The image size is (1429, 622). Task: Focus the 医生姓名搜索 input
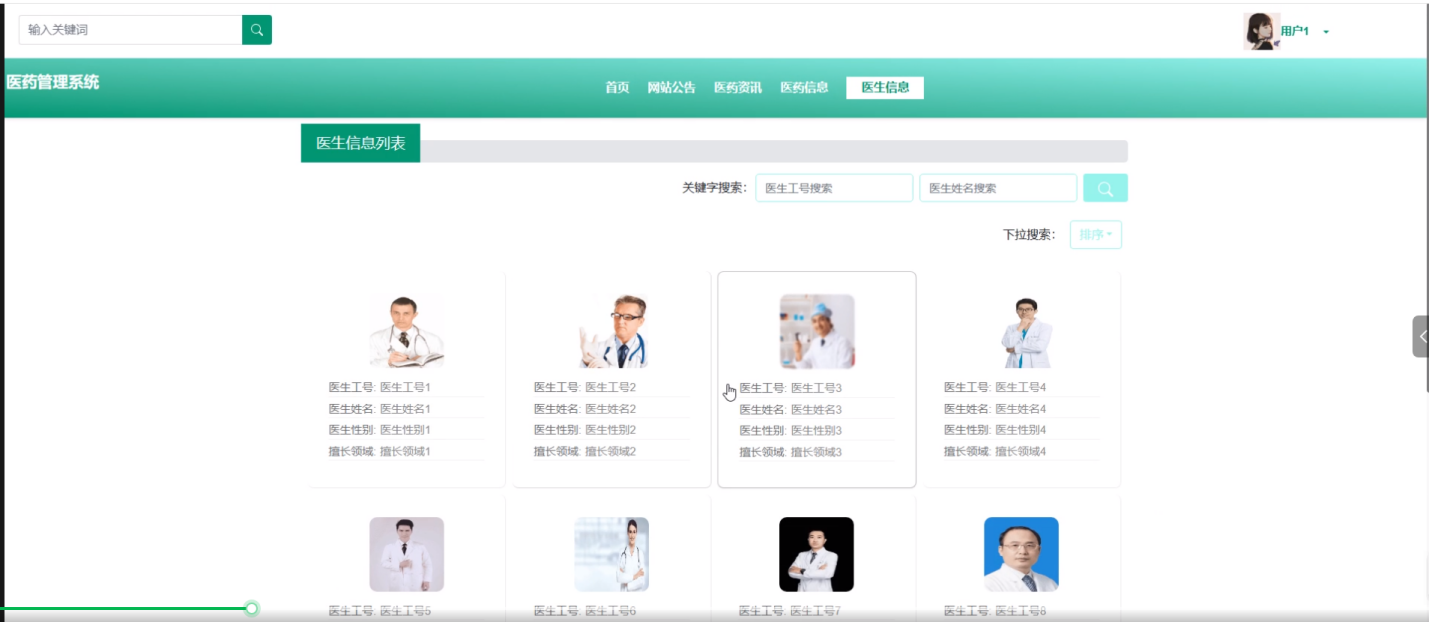click(x=998, y=188)
